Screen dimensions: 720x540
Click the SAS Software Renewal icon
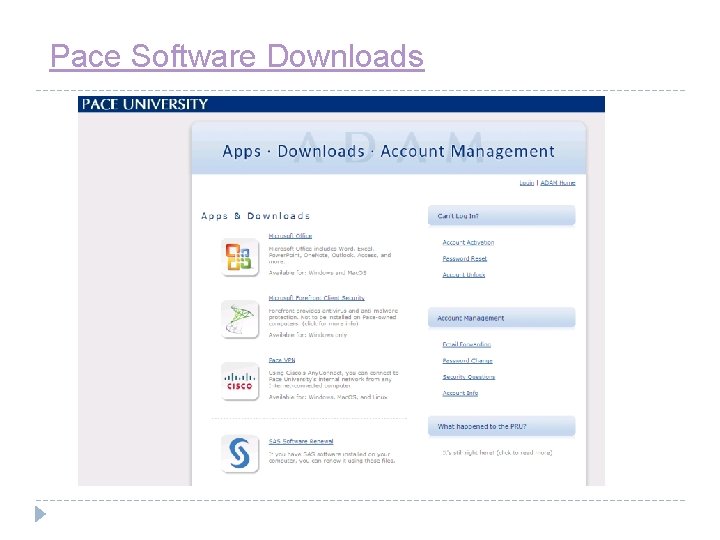coord(240,453)
